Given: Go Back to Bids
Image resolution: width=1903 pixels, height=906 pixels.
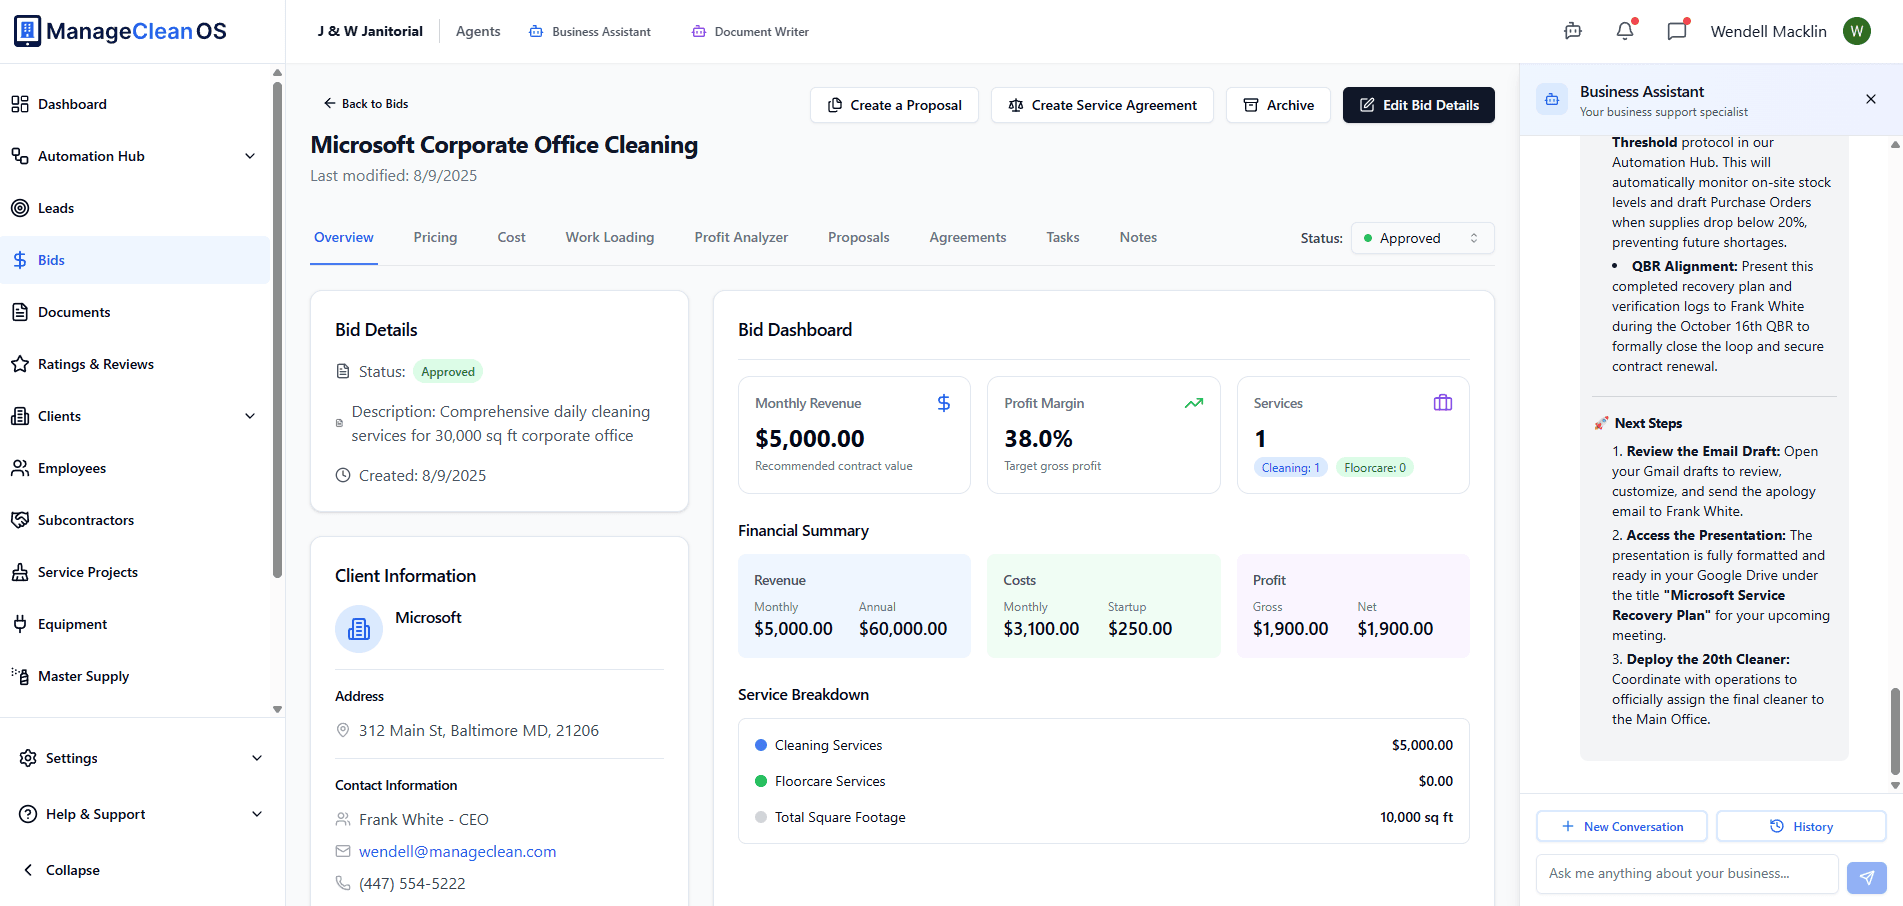Looking at the screenshot, I should tap(365, 103).
